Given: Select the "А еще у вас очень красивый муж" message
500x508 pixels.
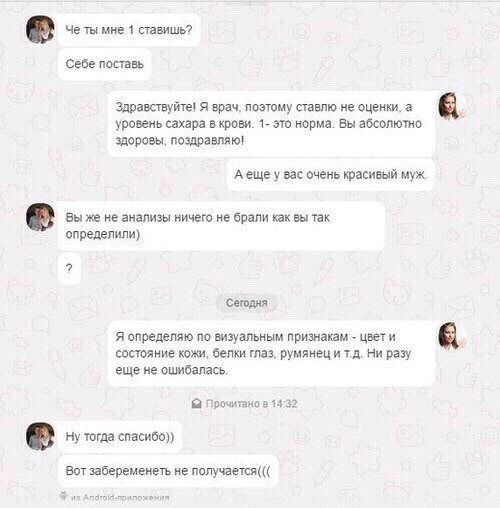Looking at the screenshot, I should click(331, 174).
